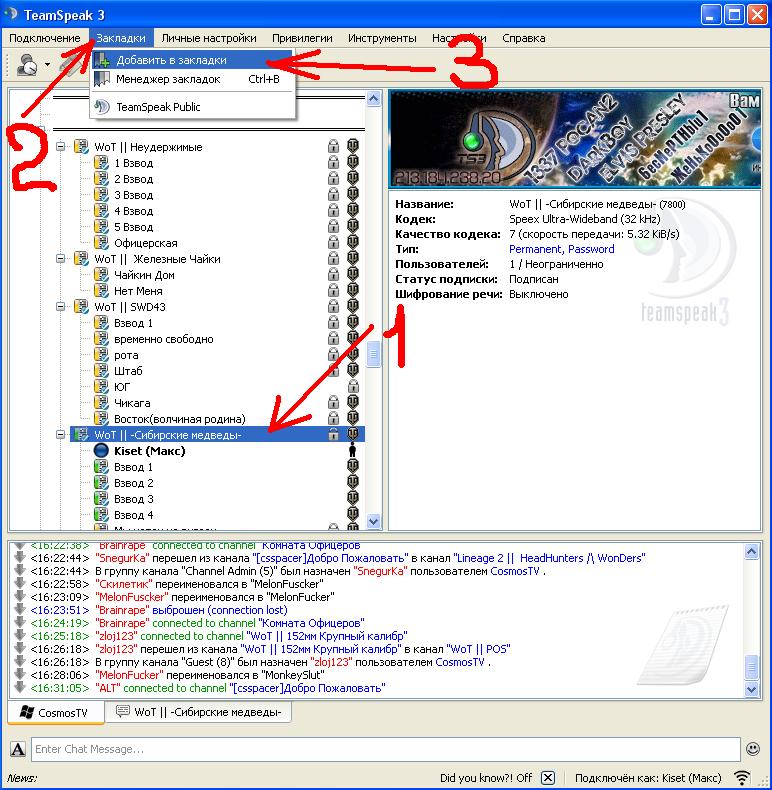Screen dimensions: 772x790
Task: Select the Офицерская channel
Action: tap(146, 243)
